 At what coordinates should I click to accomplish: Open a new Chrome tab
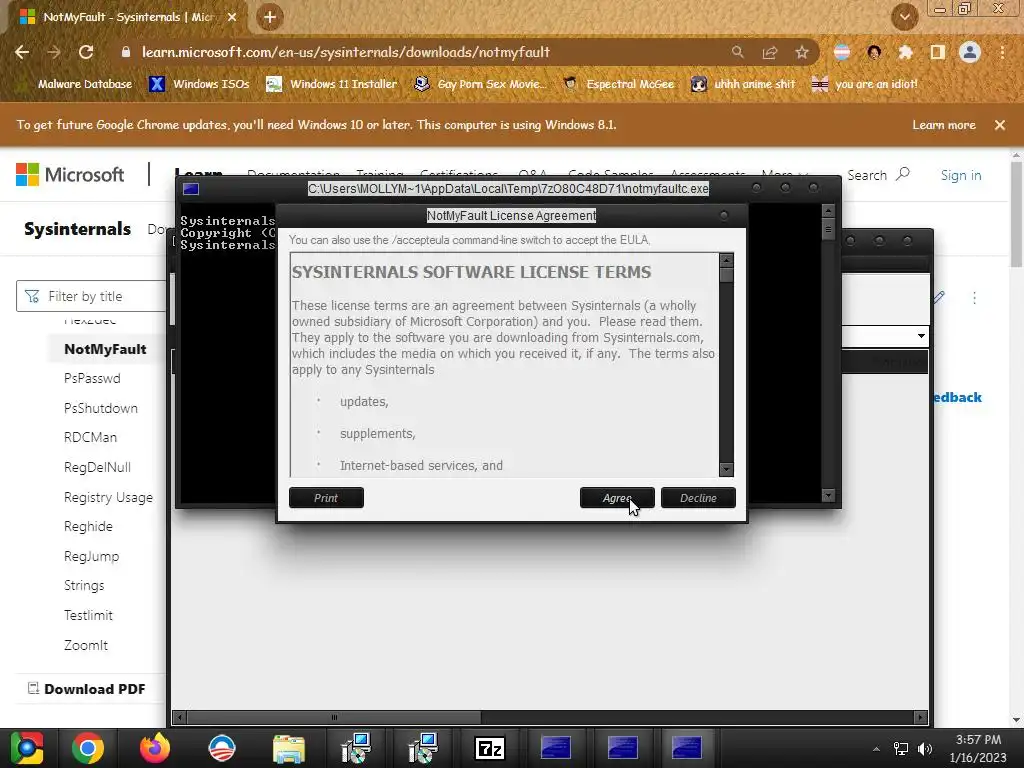click(270, 17)
